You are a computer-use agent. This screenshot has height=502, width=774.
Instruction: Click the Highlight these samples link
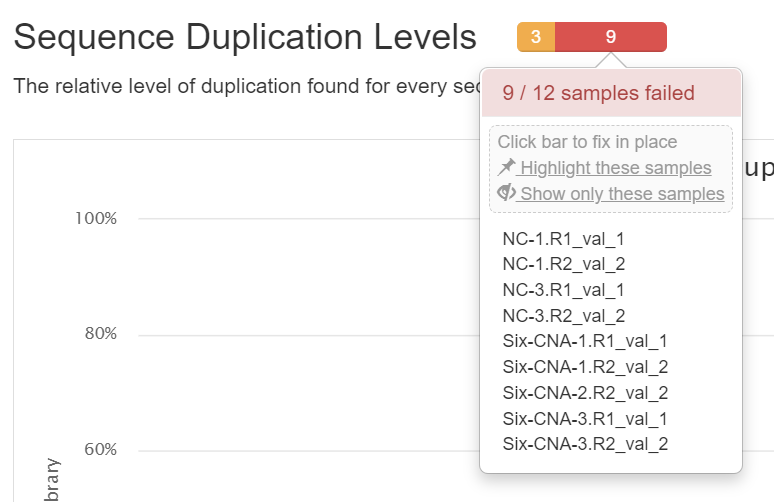(x=616, y=168)
